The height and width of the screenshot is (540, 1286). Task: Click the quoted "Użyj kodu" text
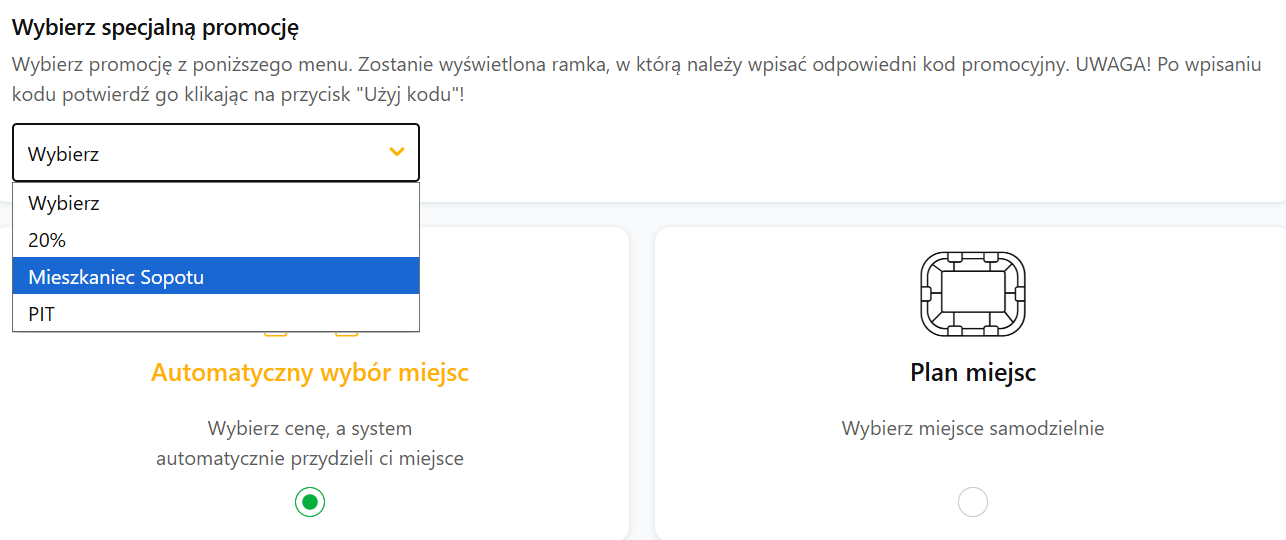point(415,97)
